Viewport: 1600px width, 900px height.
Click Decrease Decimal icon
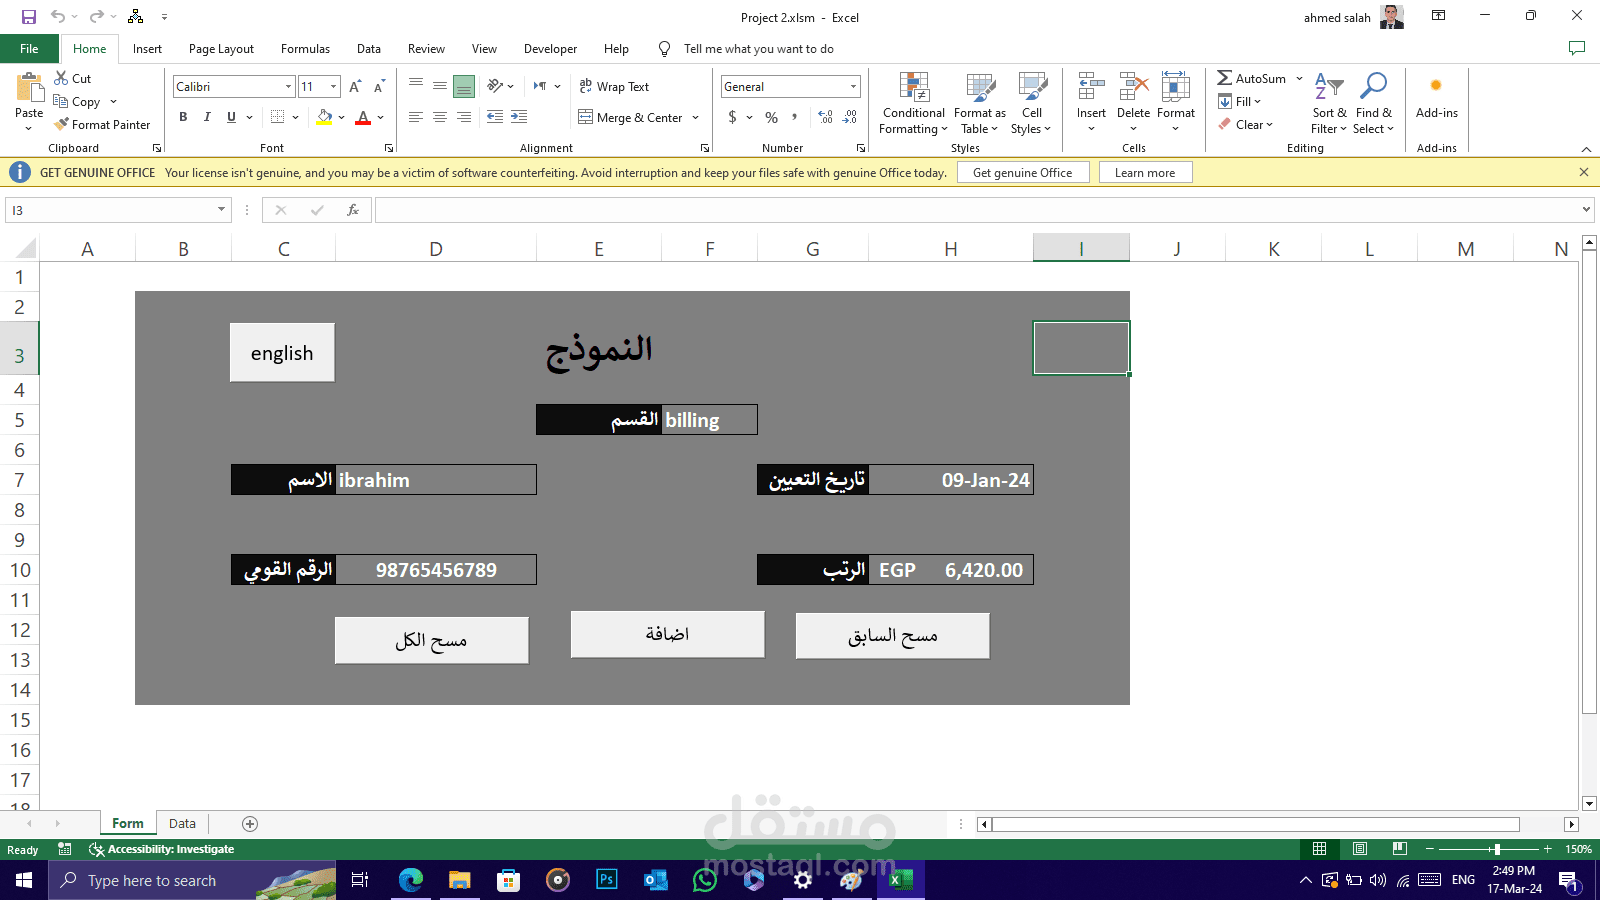click(849, 117)
